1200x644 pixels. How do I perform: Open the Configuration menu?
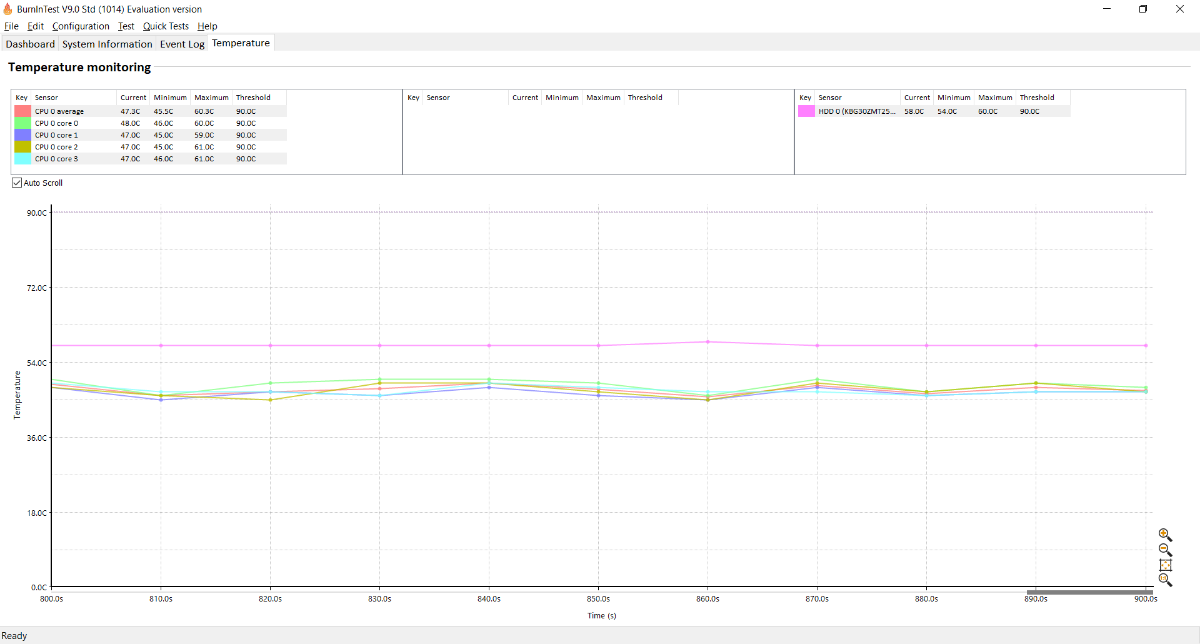click(x=80, y=26)
